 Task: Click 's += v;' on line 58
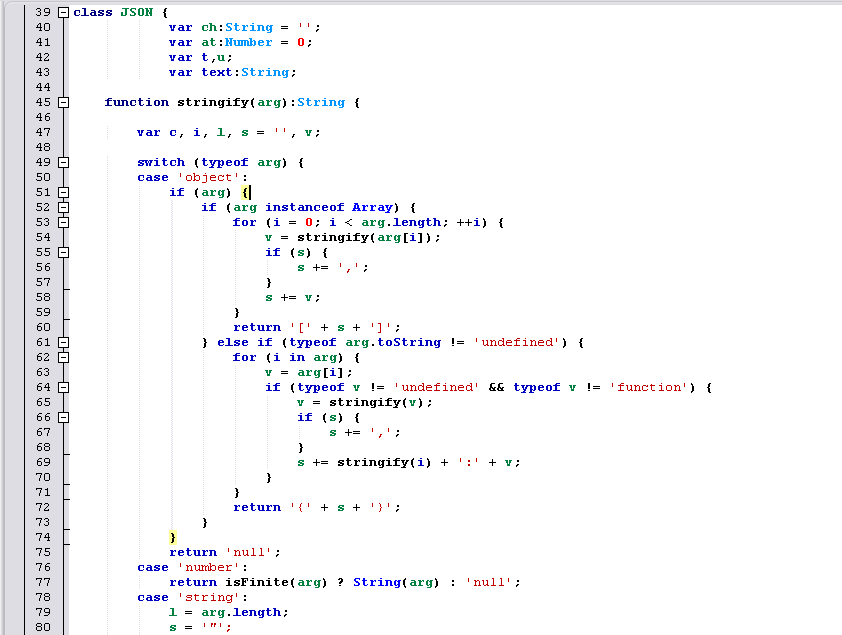point(293,298)
